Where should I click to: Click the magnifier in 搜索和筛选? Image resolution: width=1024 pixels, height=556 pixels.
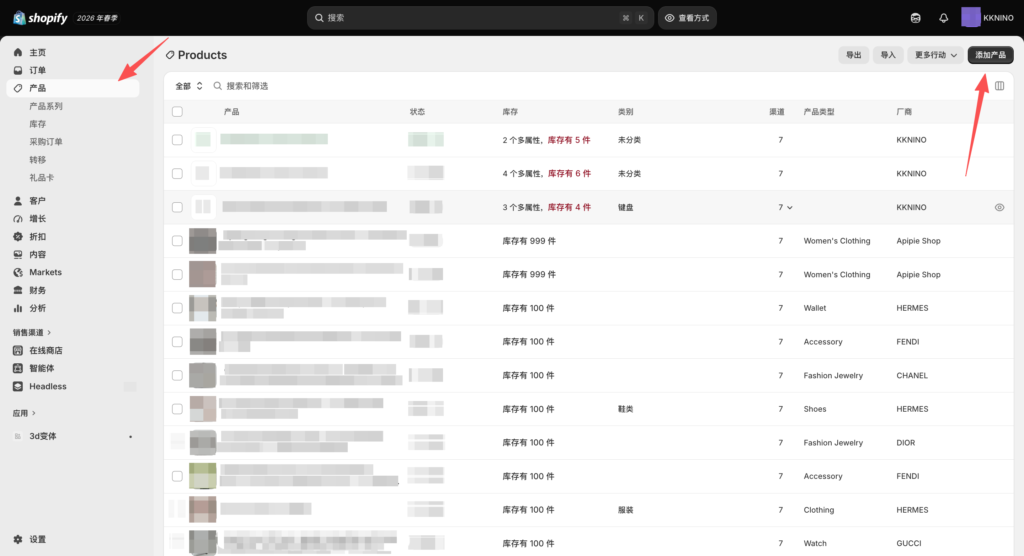[x=217, y=86]
